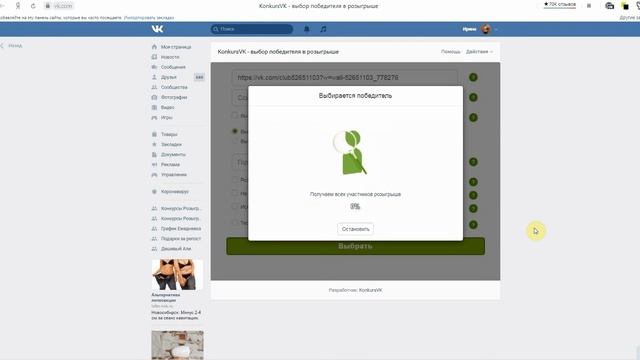
Task: Click the green Выбрать button
Action: pyautogui.click(x=356, y=246)
